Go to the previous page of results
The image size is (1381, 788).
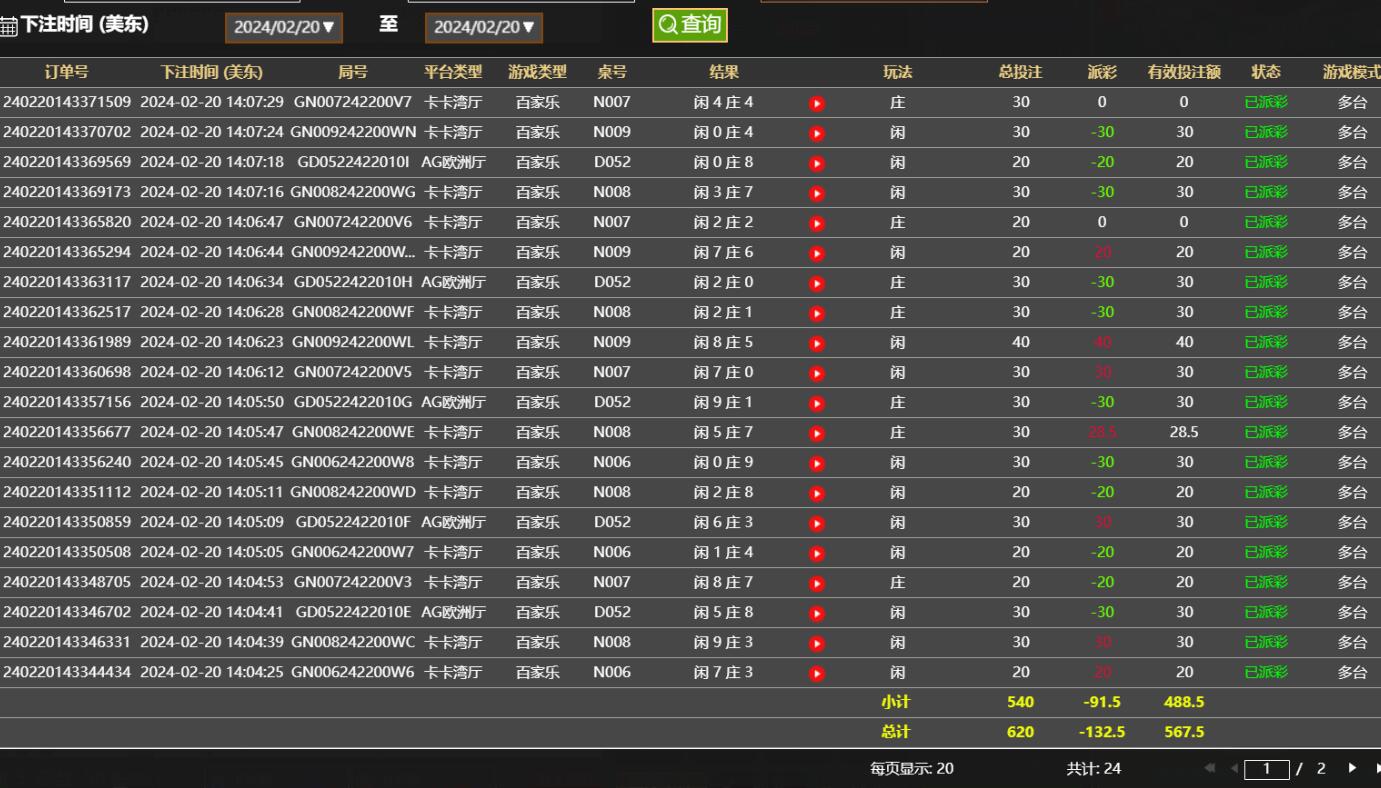[1233, 768]
